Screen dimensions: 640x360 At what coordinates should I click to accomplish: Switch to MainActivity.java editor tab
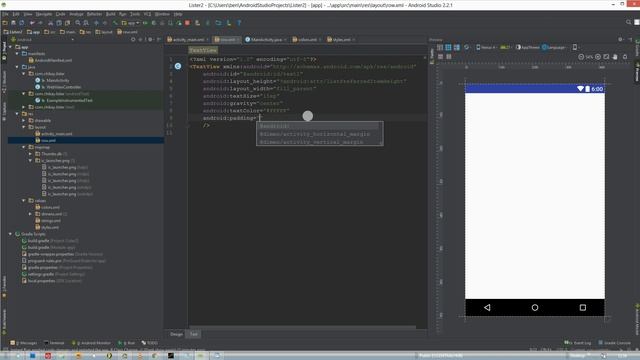[x=266, y=40]
